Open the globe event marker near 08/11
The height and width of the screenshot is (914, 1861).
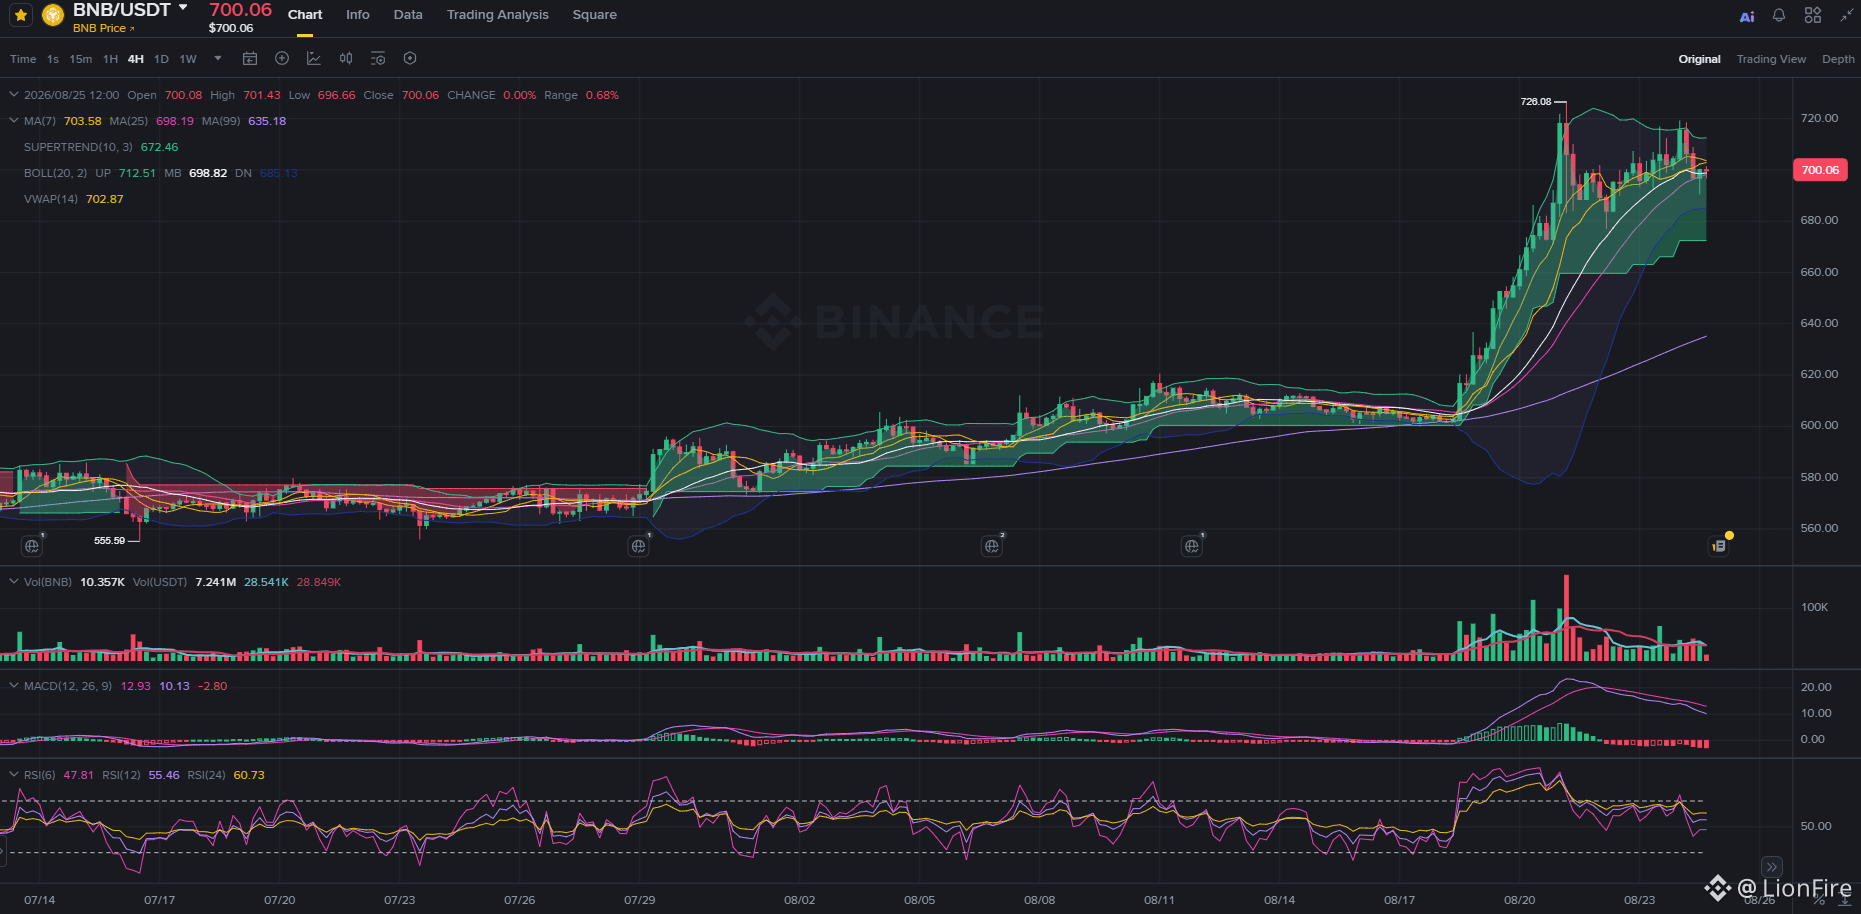1192,546
